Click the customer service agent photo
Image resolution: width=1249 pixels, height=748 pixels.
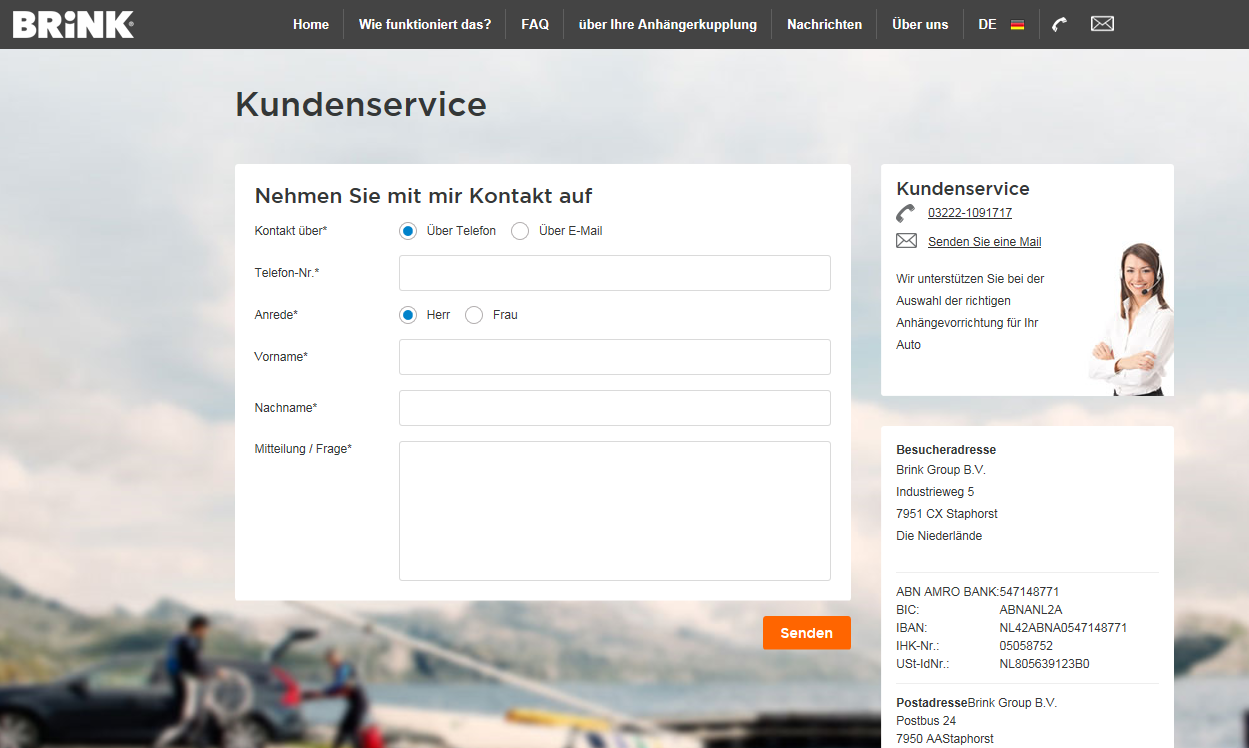point(1131,319)
